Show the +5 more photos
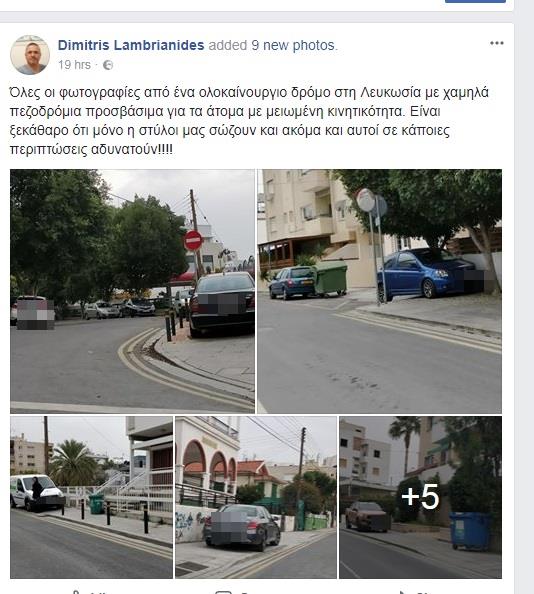 420,497
